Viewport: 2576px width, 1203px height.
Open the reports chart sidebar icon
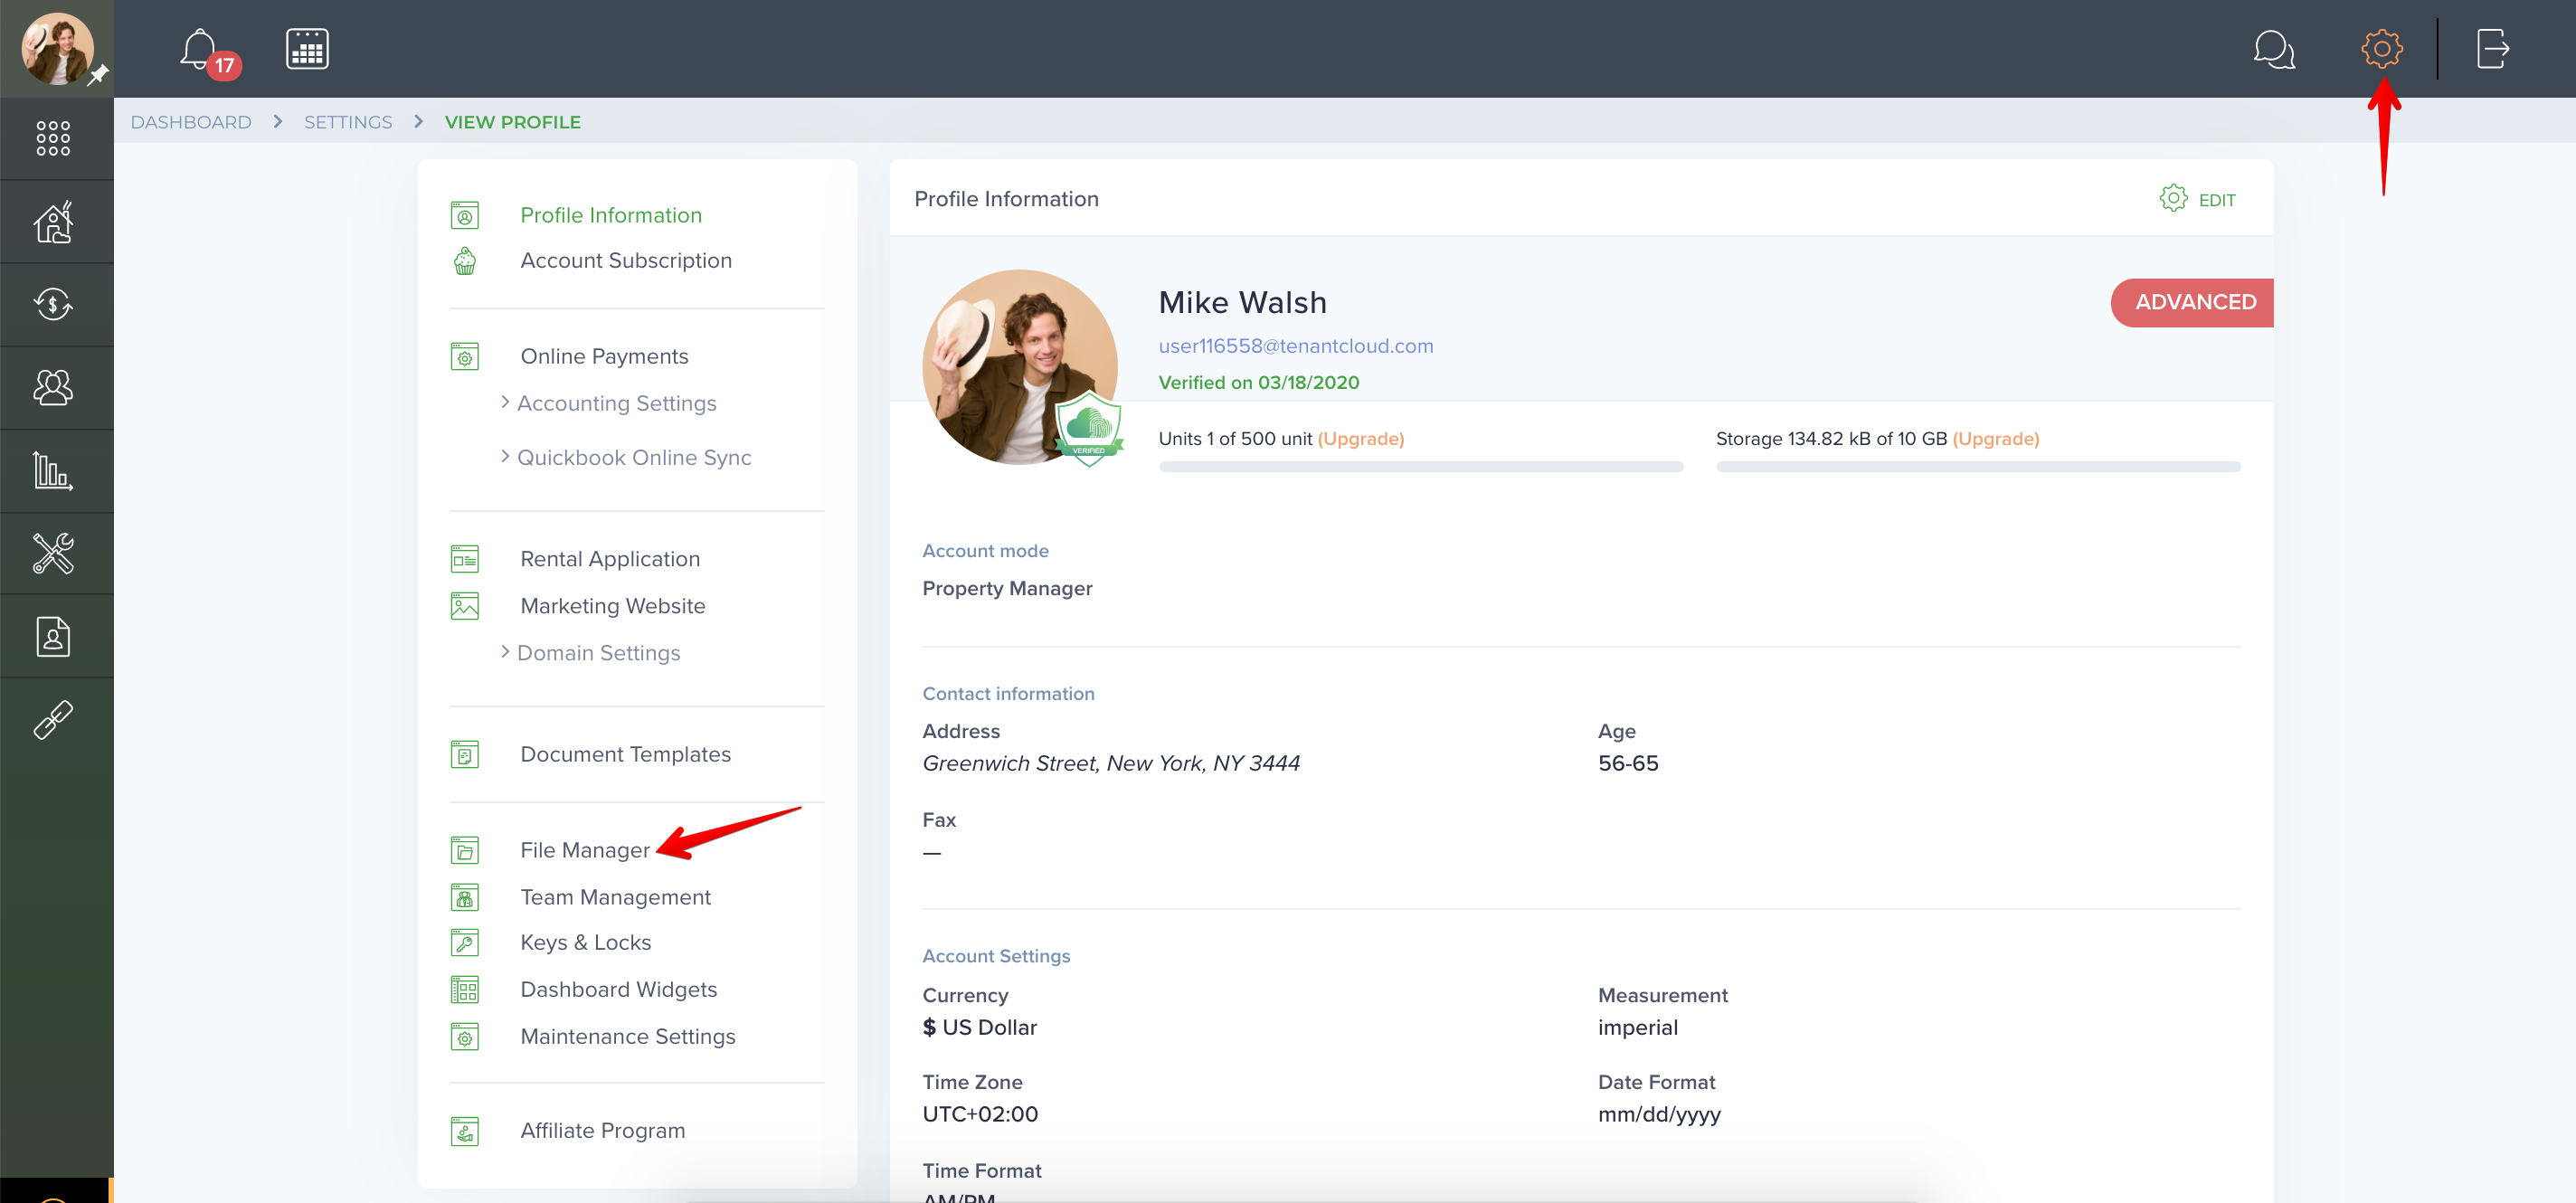pos(53,470)
